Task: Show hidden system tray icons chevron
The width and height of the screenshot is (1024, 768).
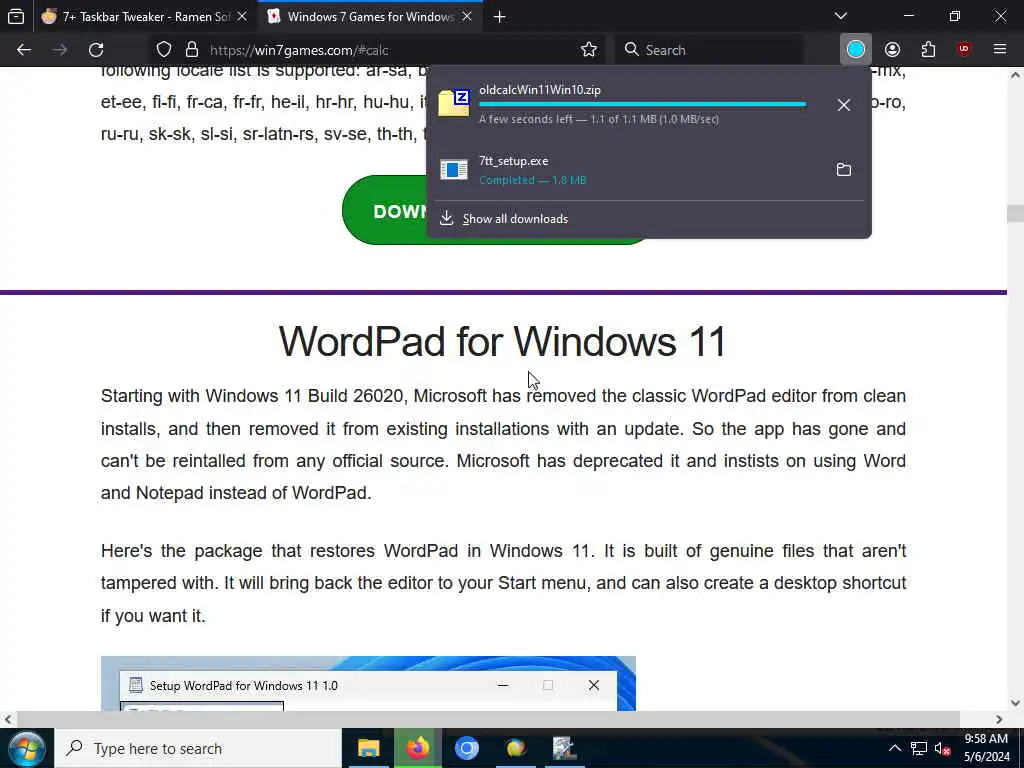Action: click(x=895, y=748)
